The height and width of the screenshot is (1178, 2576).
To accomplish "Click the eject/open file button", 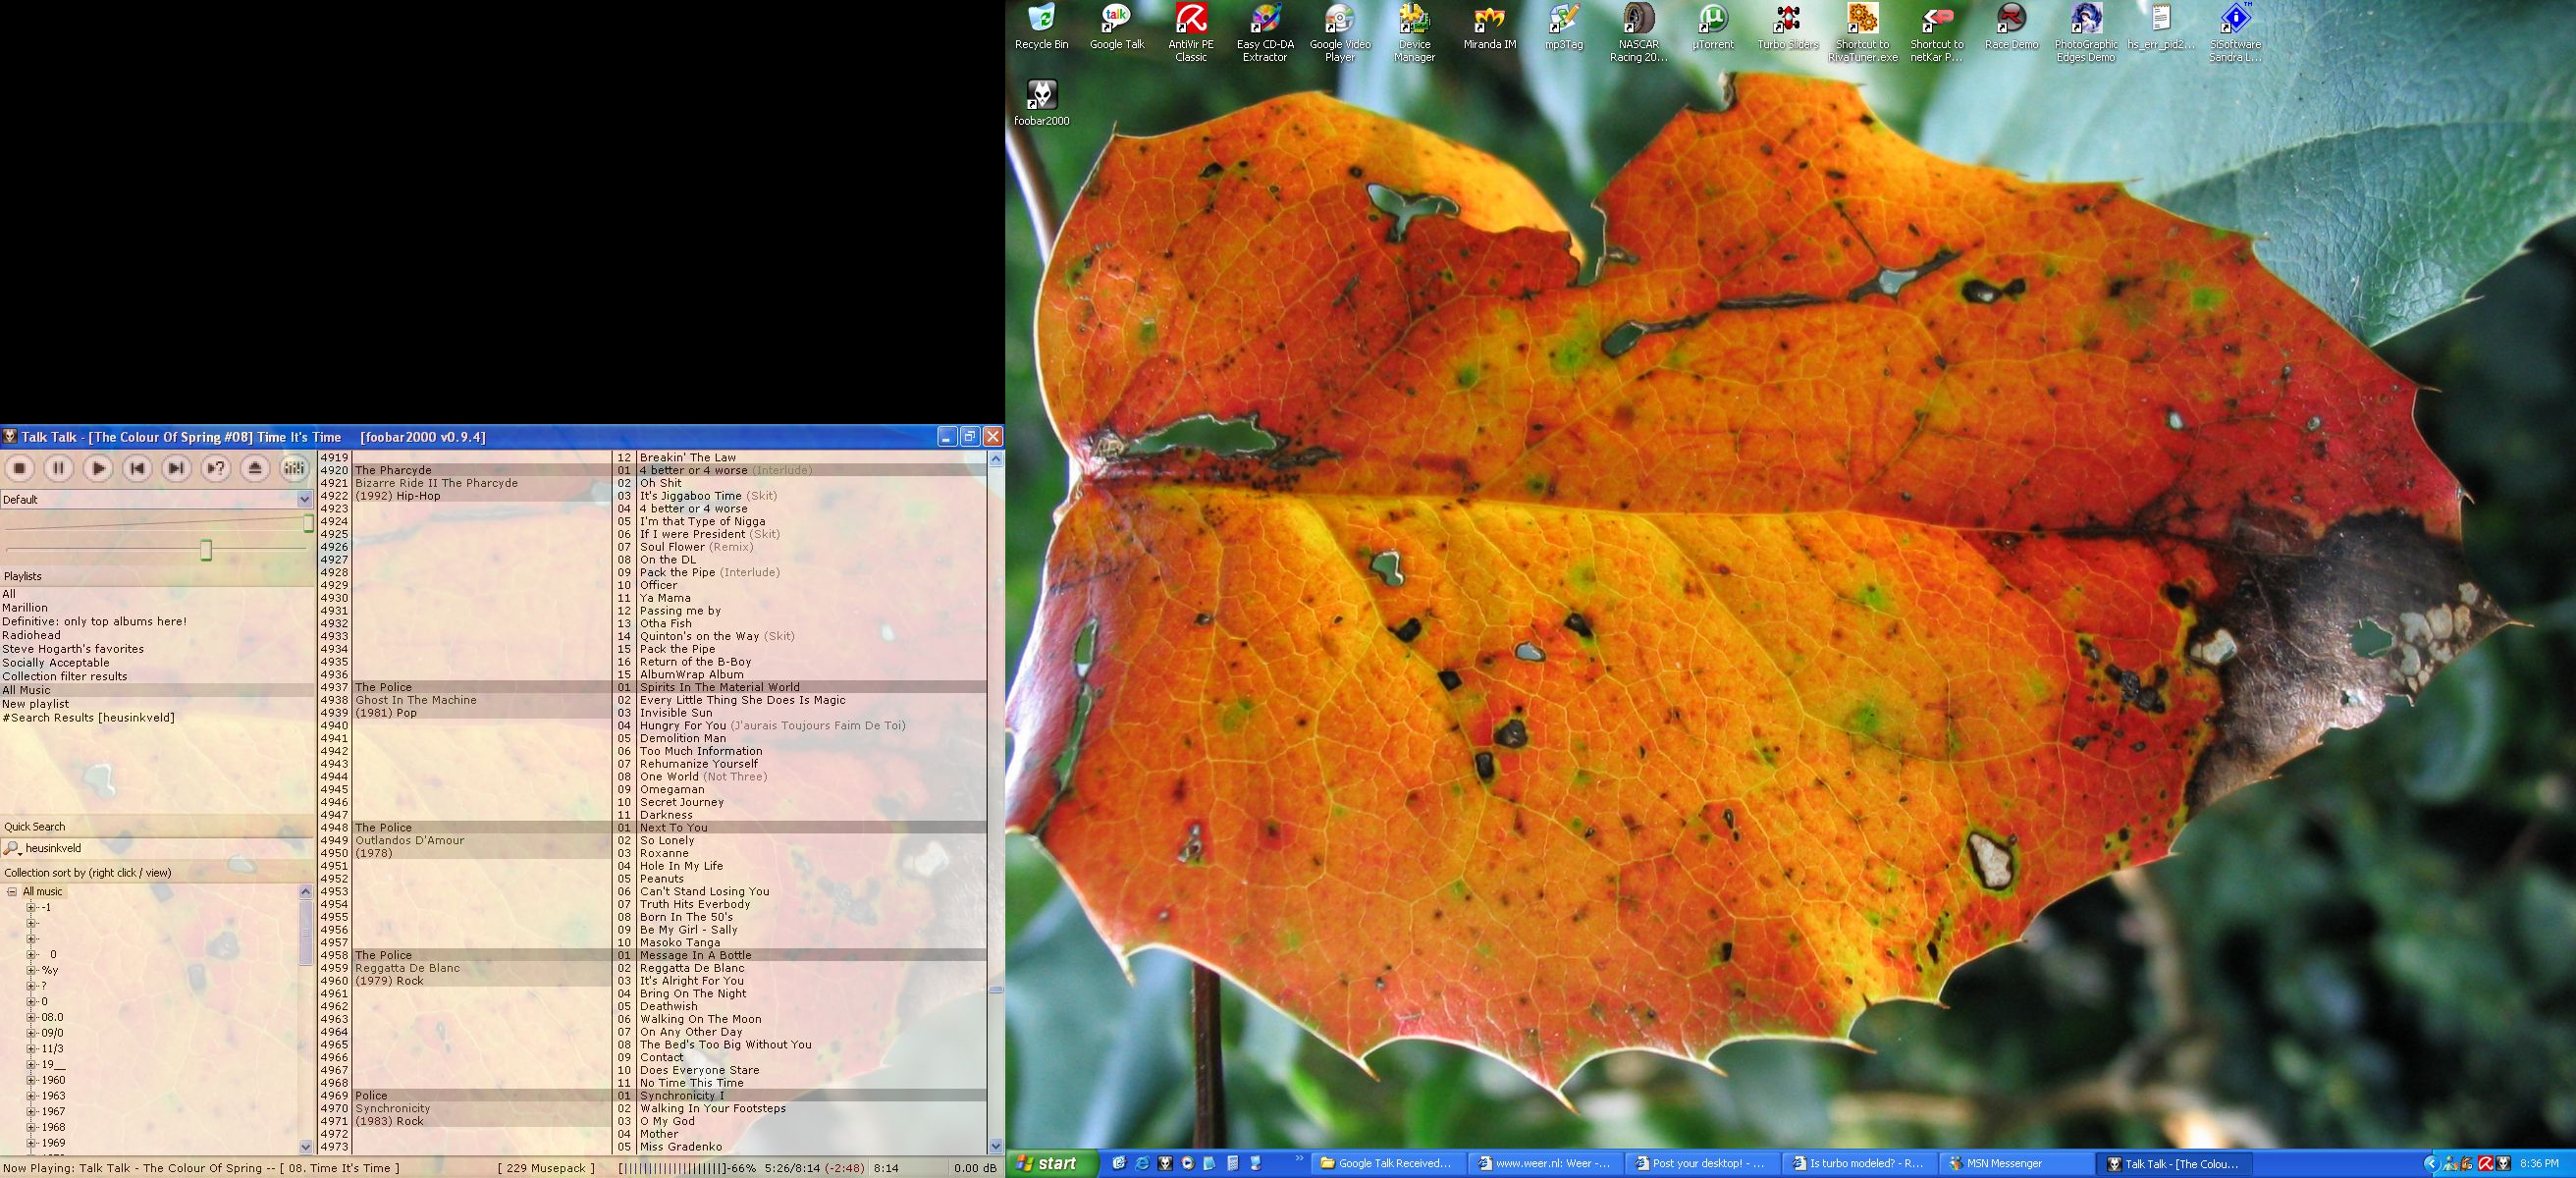I will (x=255, y=468).
